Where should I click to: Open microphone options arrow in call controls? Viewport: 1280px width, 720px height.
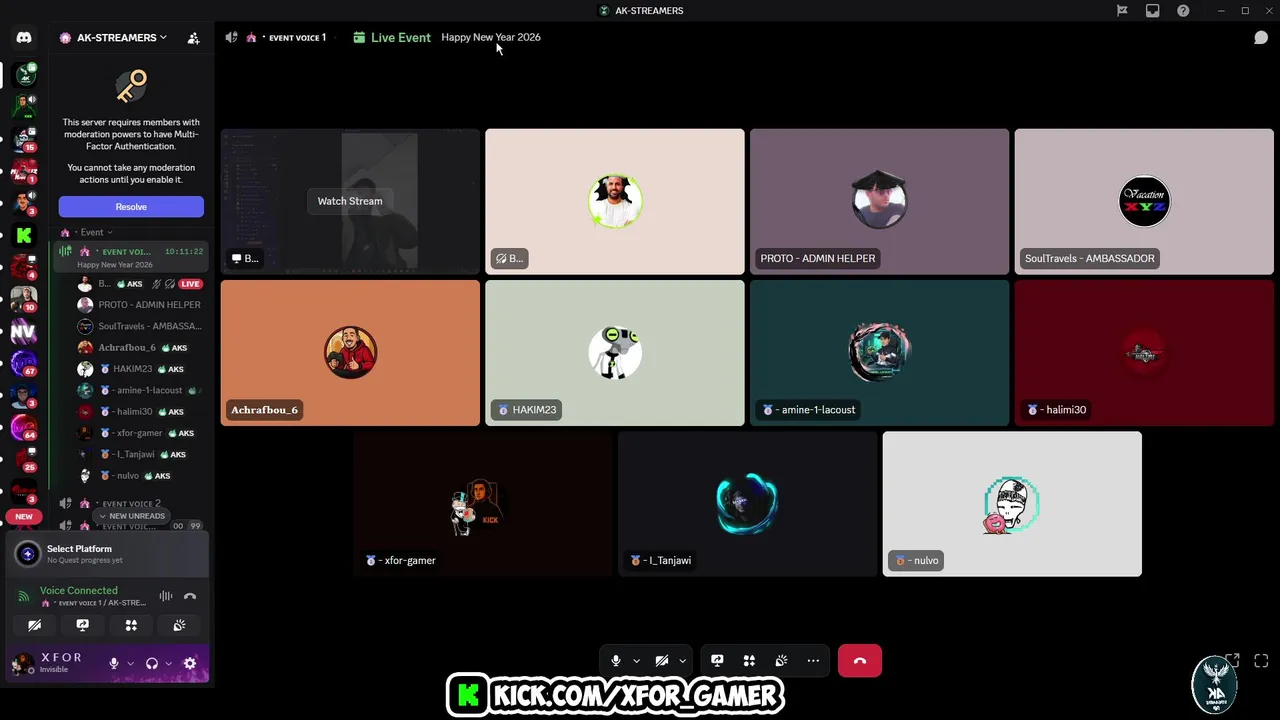tap(636, 661)
